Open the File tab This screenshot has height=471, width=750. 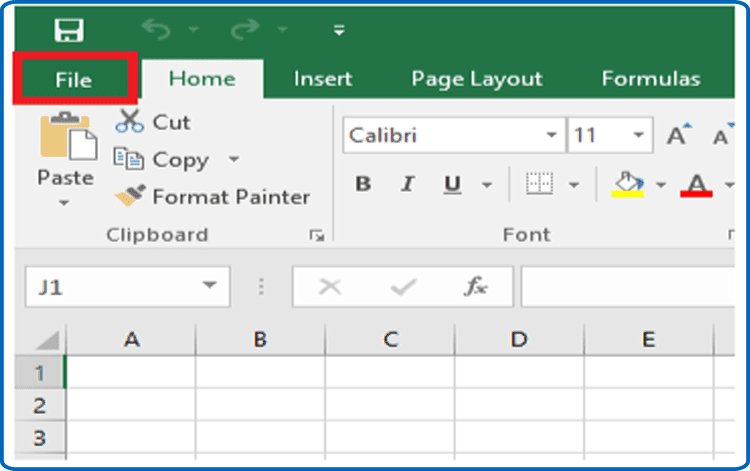pyautogui.click(x=73, y=80)
